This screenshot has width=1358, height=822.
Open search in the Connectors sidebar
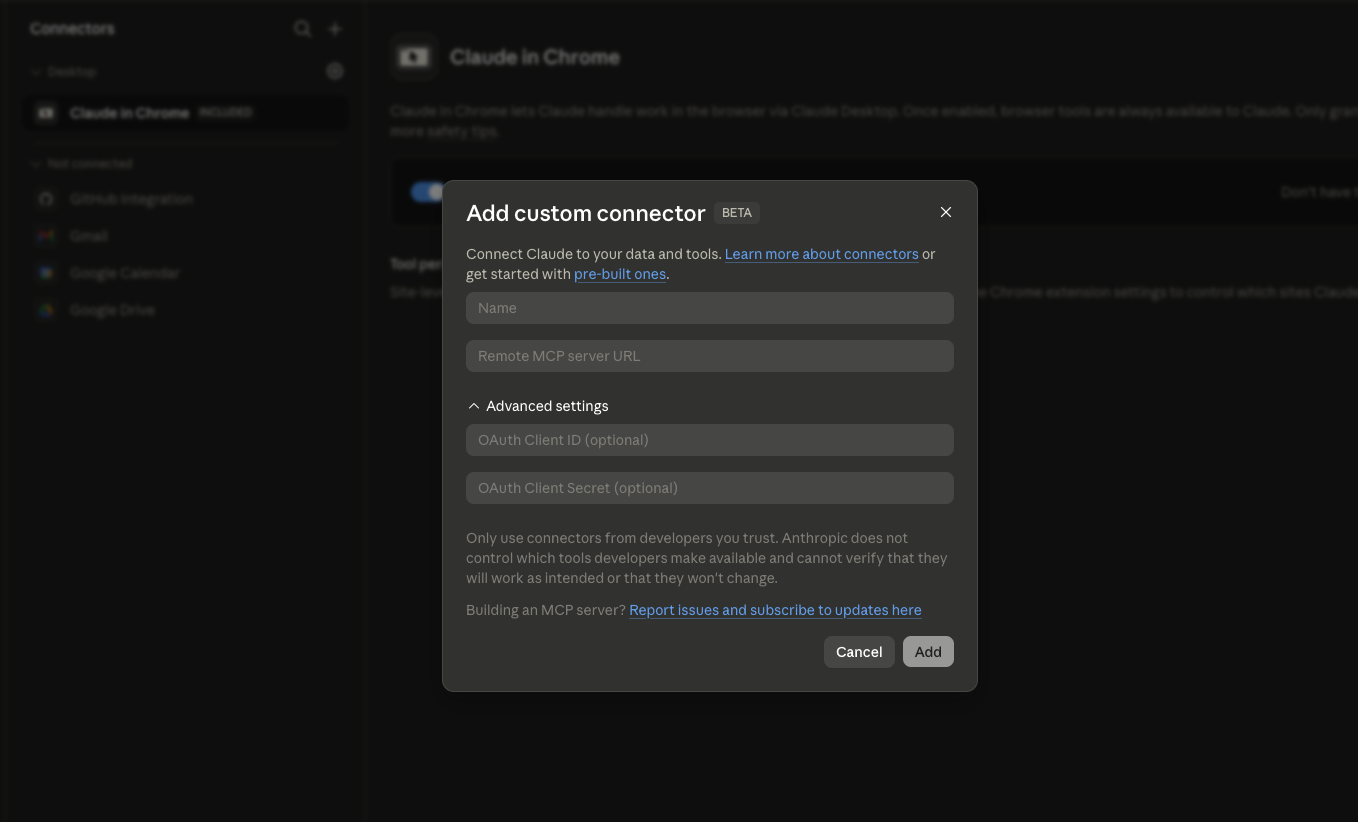click(302, 29)
